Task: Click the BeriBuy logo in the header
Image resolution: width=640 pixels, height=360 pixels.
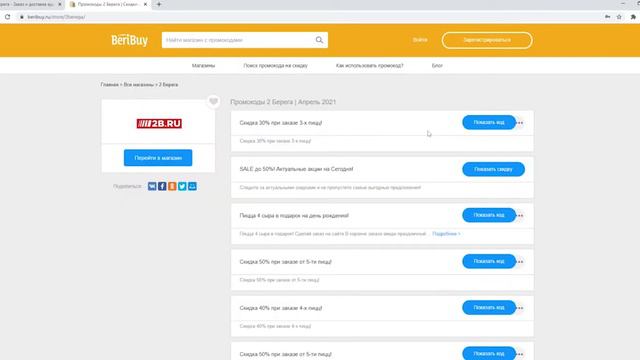Action: click(x=129, y=40)
